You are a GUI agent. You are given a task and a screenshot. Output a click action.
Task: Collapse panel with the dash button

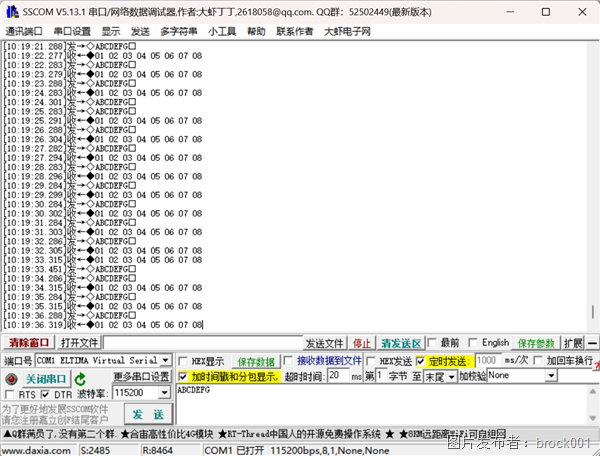coord(592,343)
